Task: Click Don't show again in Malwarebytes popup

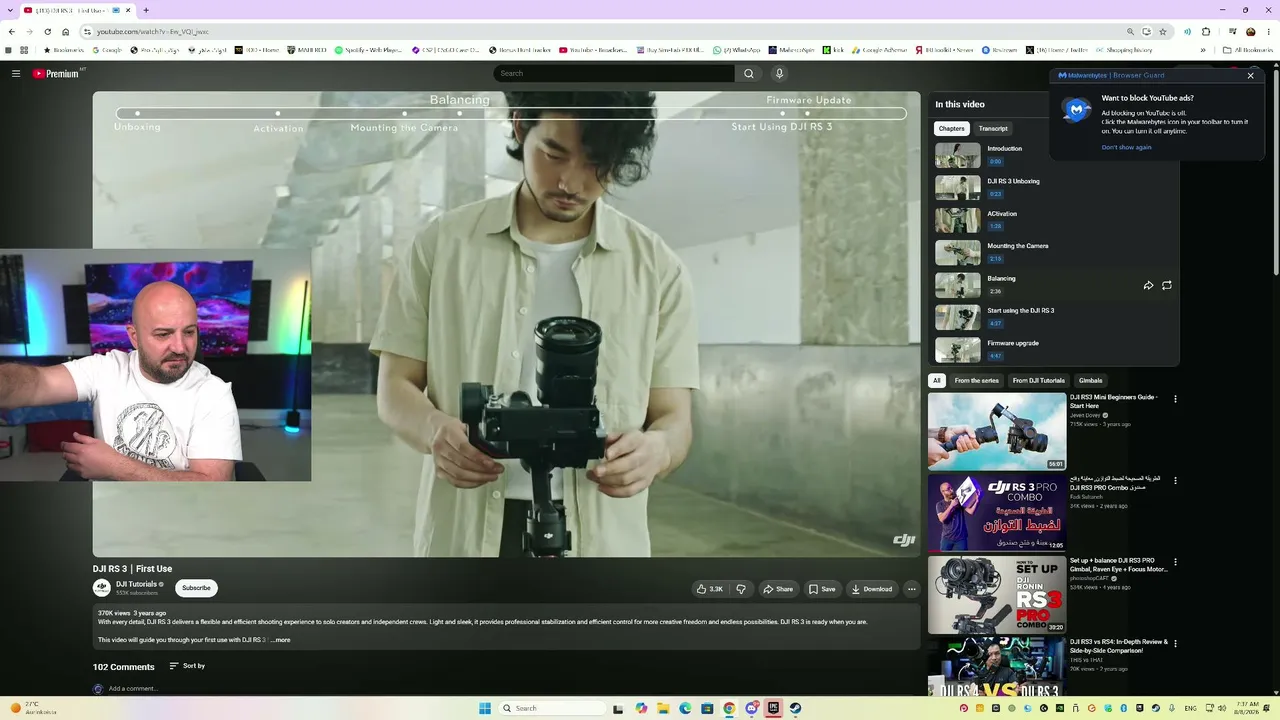Action: point(1126,147)
